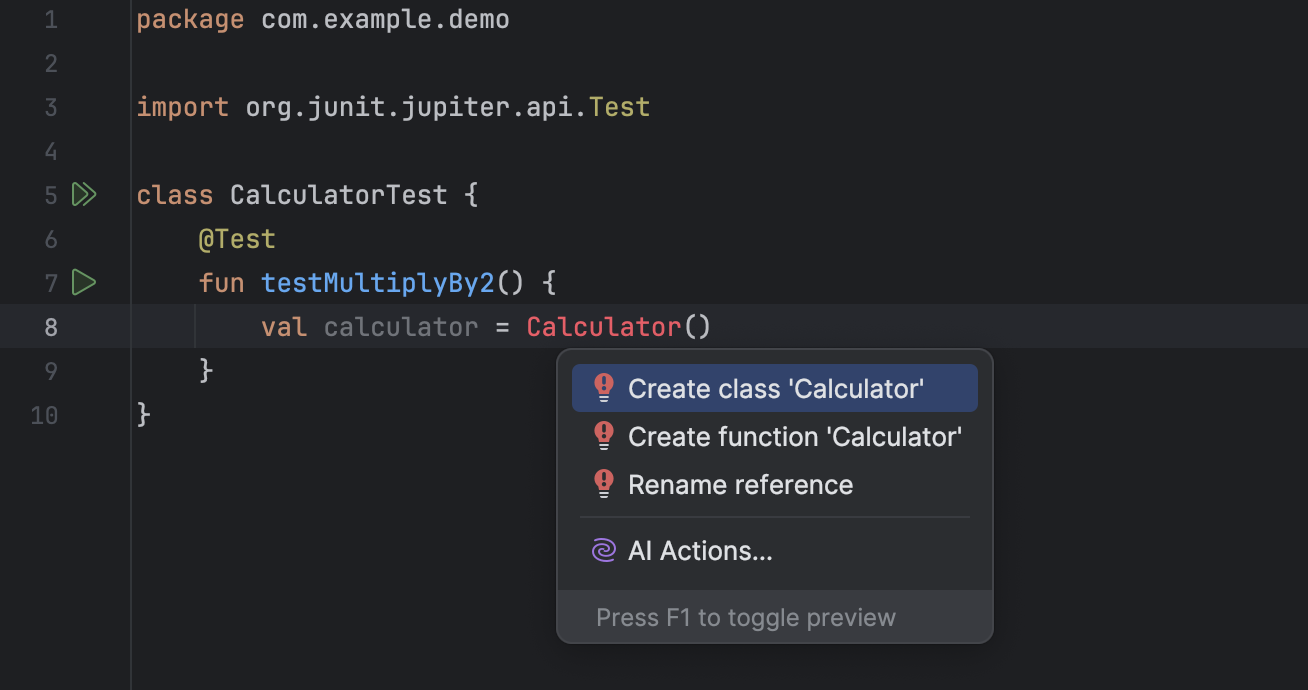This screenshot has height=690, width=1308.
Task: Click the red bulb beside Create class 'Calculator'
Action: [603, 387]
